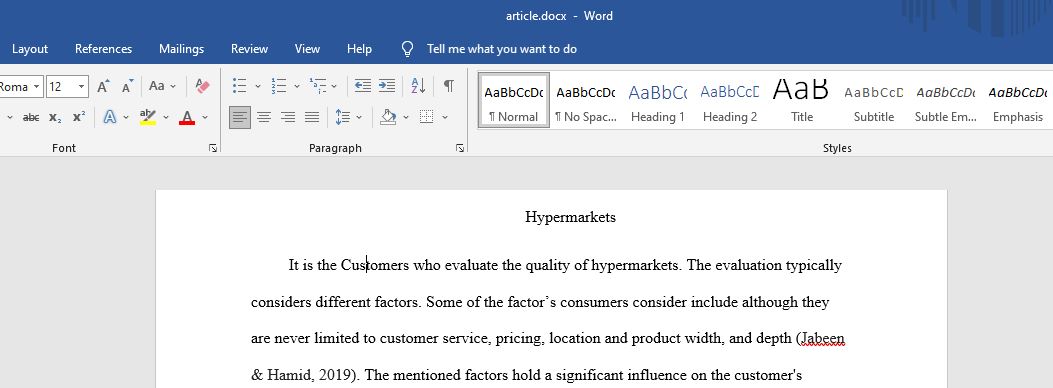Toggle the Bullets list button
The image size is (1053, 388).
[240, 86]
